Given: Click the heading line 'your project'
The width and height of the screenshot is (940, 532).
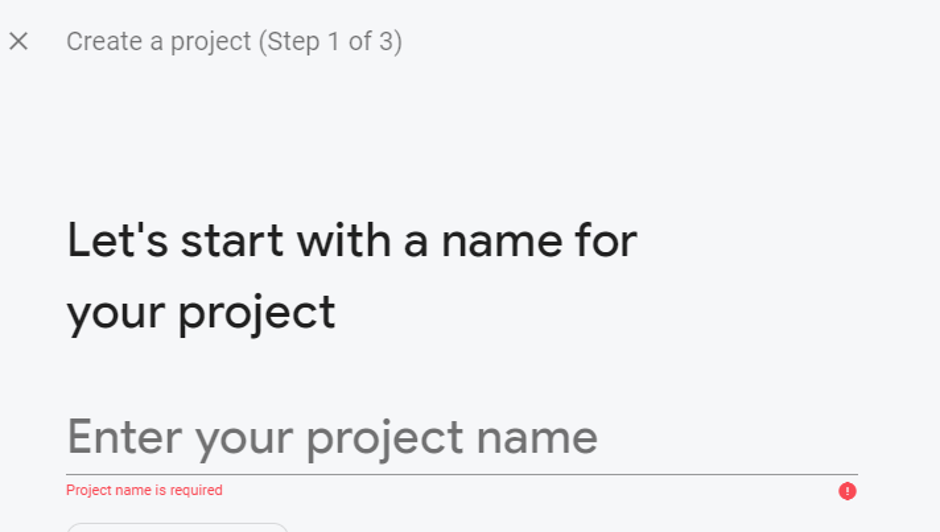Looking at the screenshot, I should pyautogui.click(x=201, y=313).
